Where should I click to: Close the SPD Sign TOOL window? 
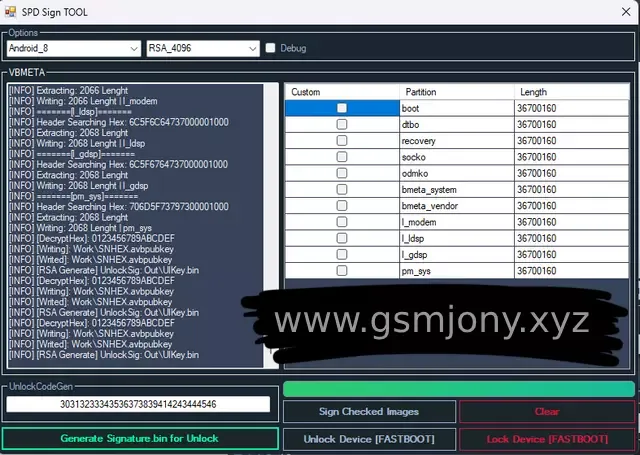(626, 12)
